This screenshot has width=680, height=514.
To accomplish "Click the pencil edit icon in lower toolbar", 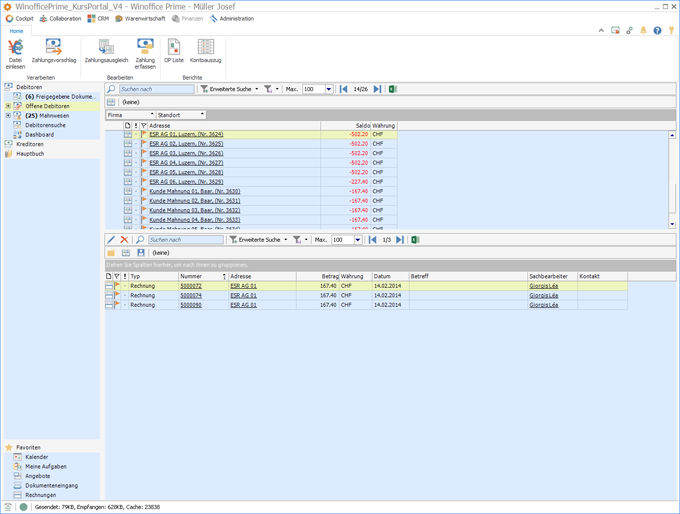I will pos(111,240).
